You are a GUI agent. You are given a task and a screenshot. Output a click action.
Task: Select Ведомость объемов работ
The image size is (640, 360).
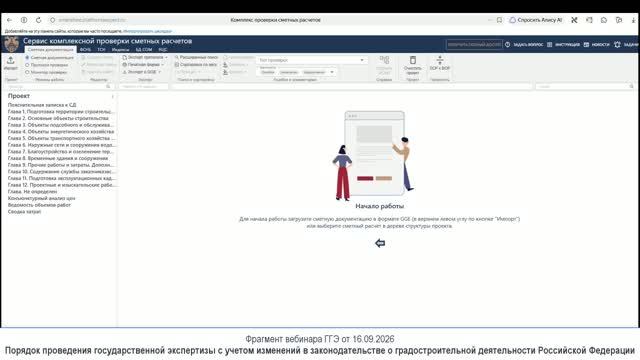(x=39, y=205)
